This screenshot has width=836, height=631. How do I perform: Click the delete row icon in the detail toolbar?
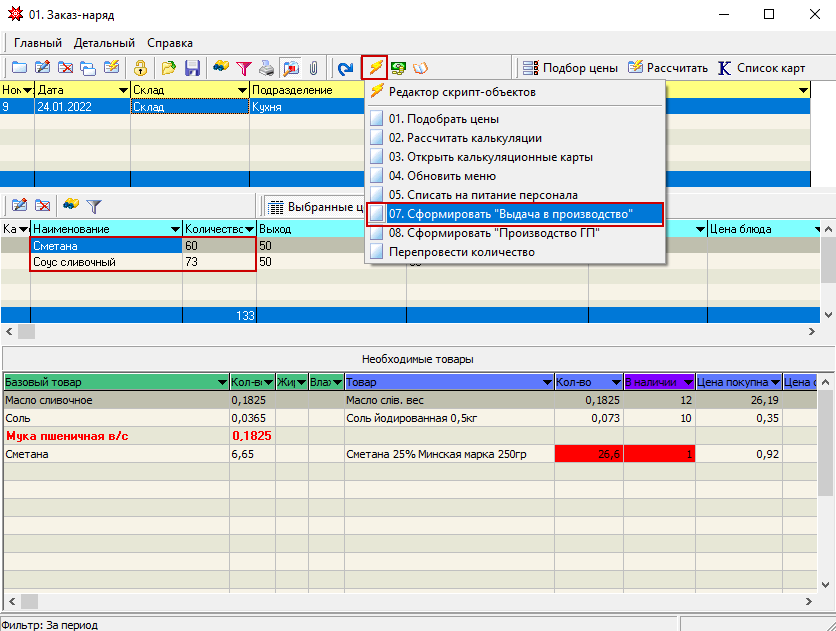click(43, 205)
